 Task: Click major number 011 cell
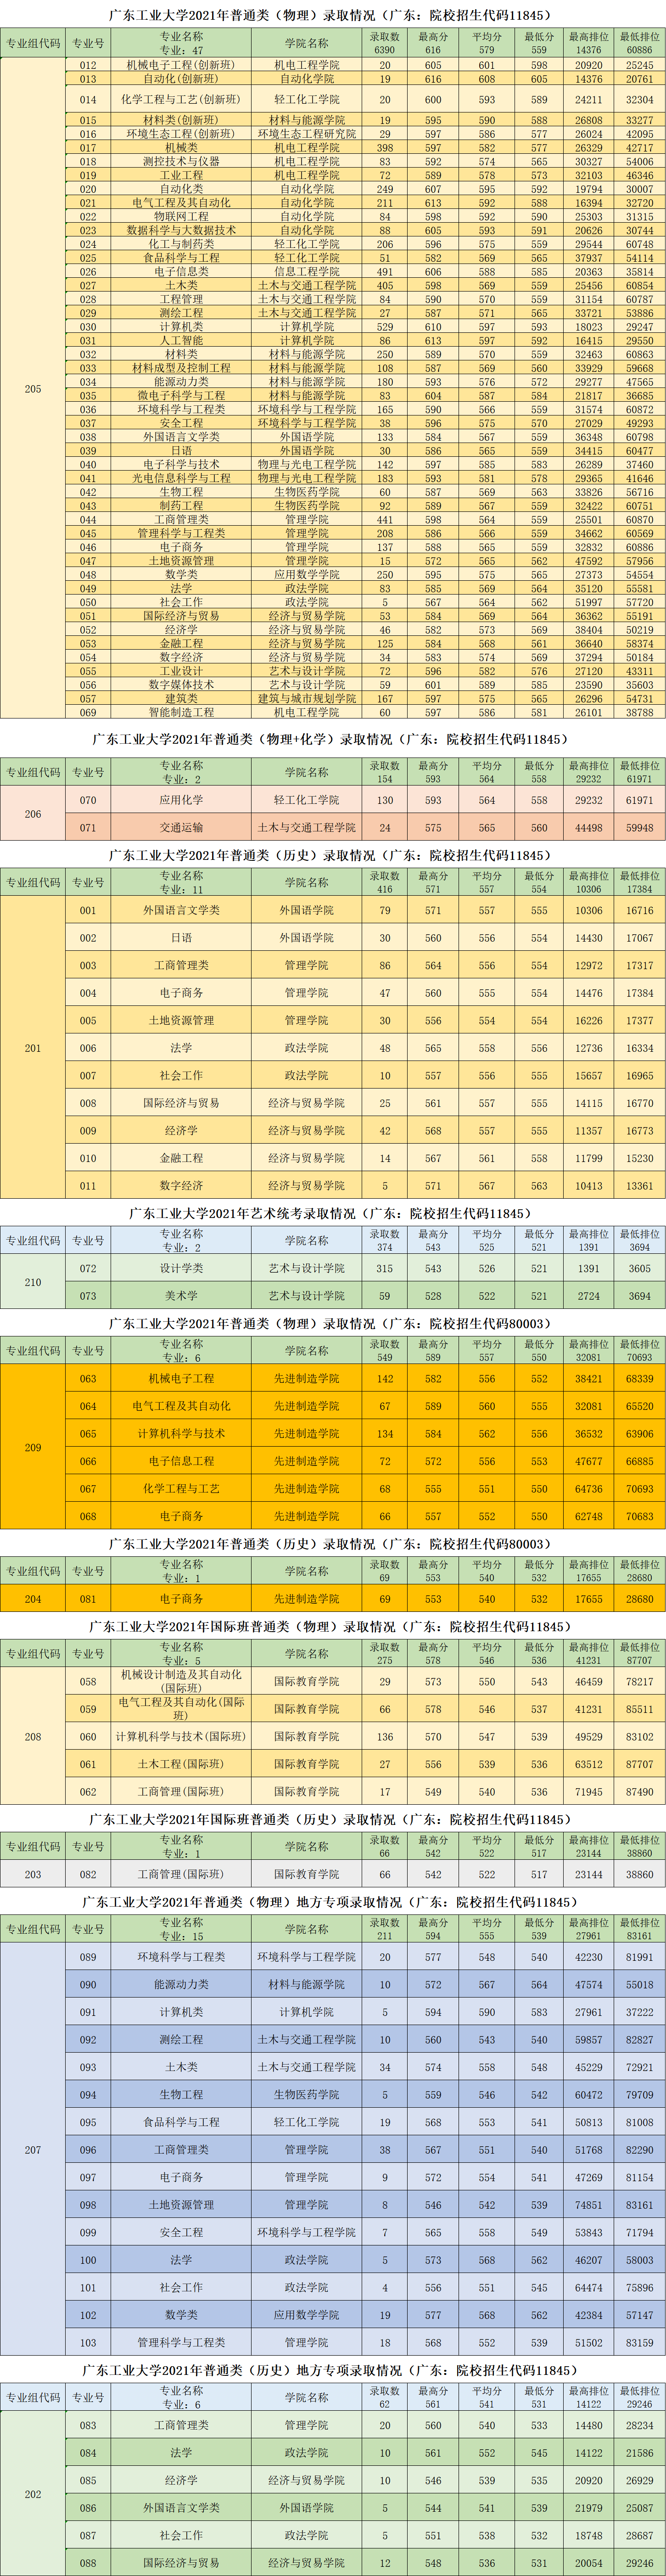click(88, 1186)
